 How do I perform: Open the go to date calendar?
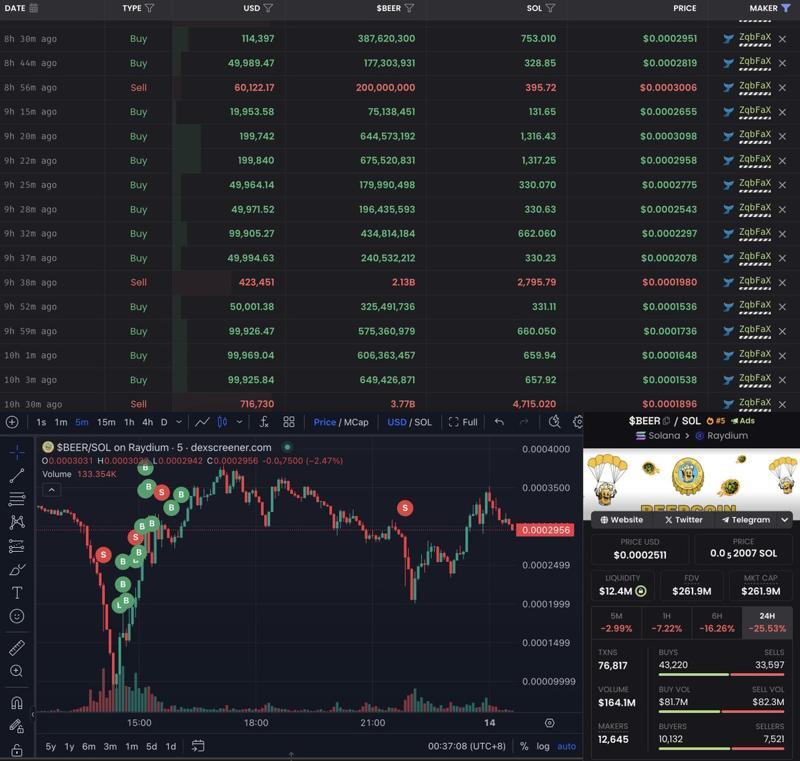[197, 746]
